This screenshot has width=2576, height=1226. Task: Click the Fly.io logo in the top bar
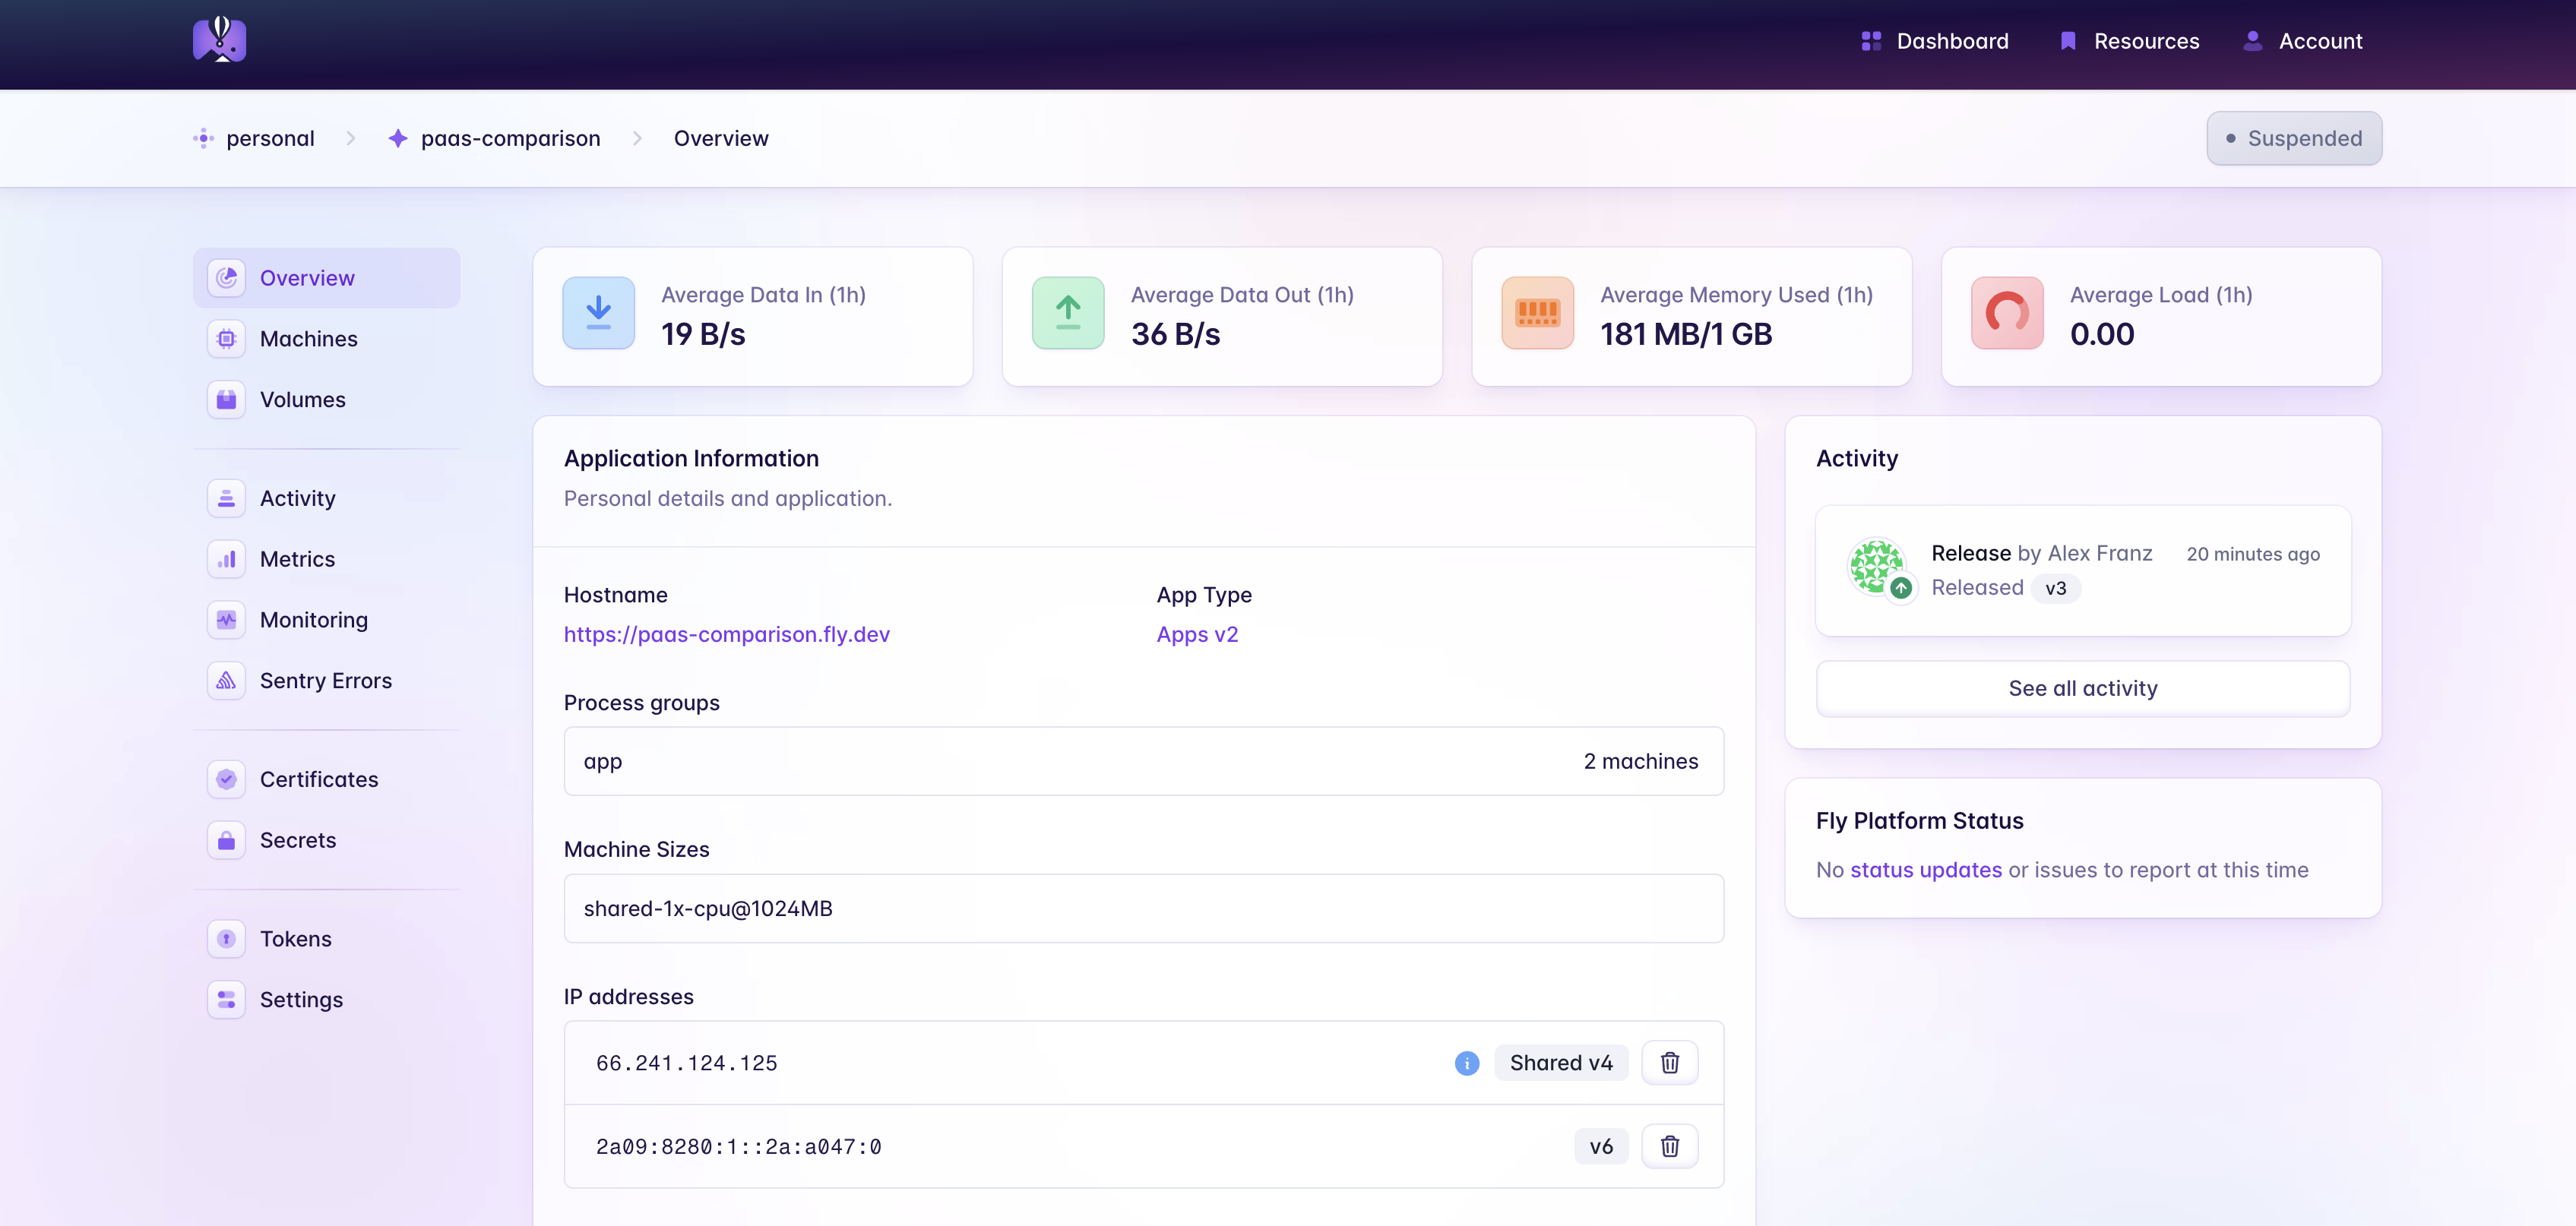point(219,40)
